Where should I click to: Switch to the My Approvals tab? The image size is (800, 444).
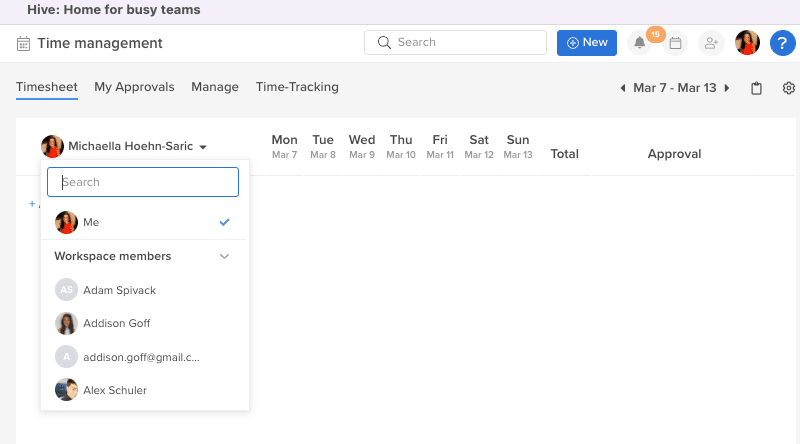pos(134,87)
